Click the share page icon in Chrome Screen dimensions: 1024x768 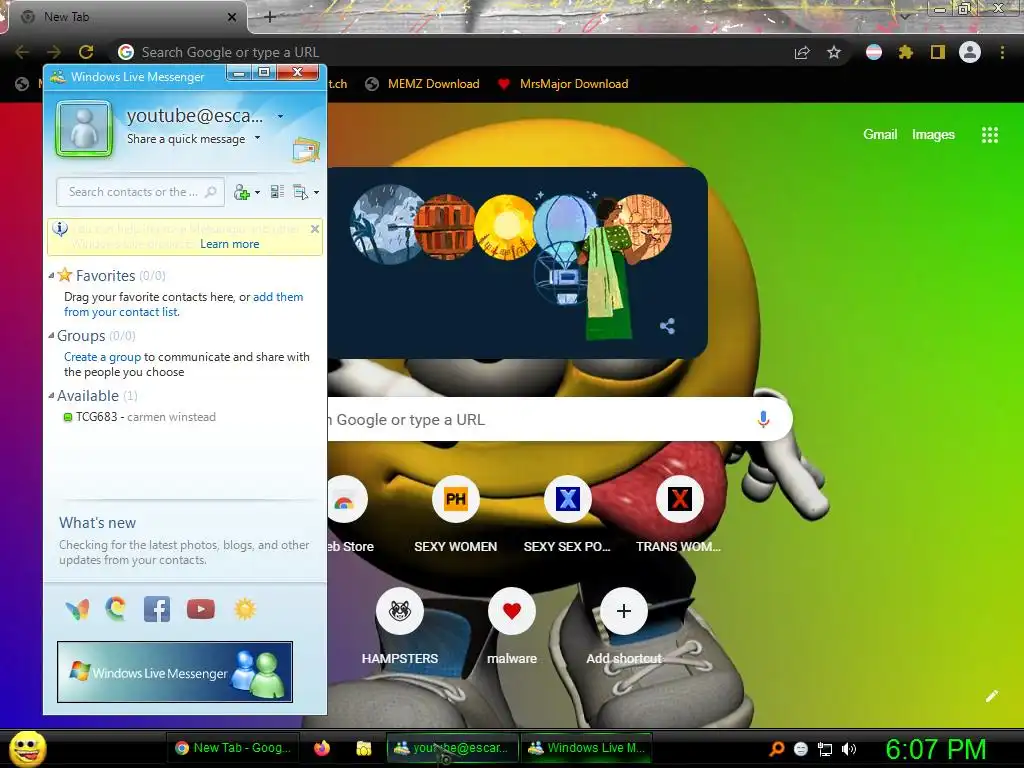(802, 52)
